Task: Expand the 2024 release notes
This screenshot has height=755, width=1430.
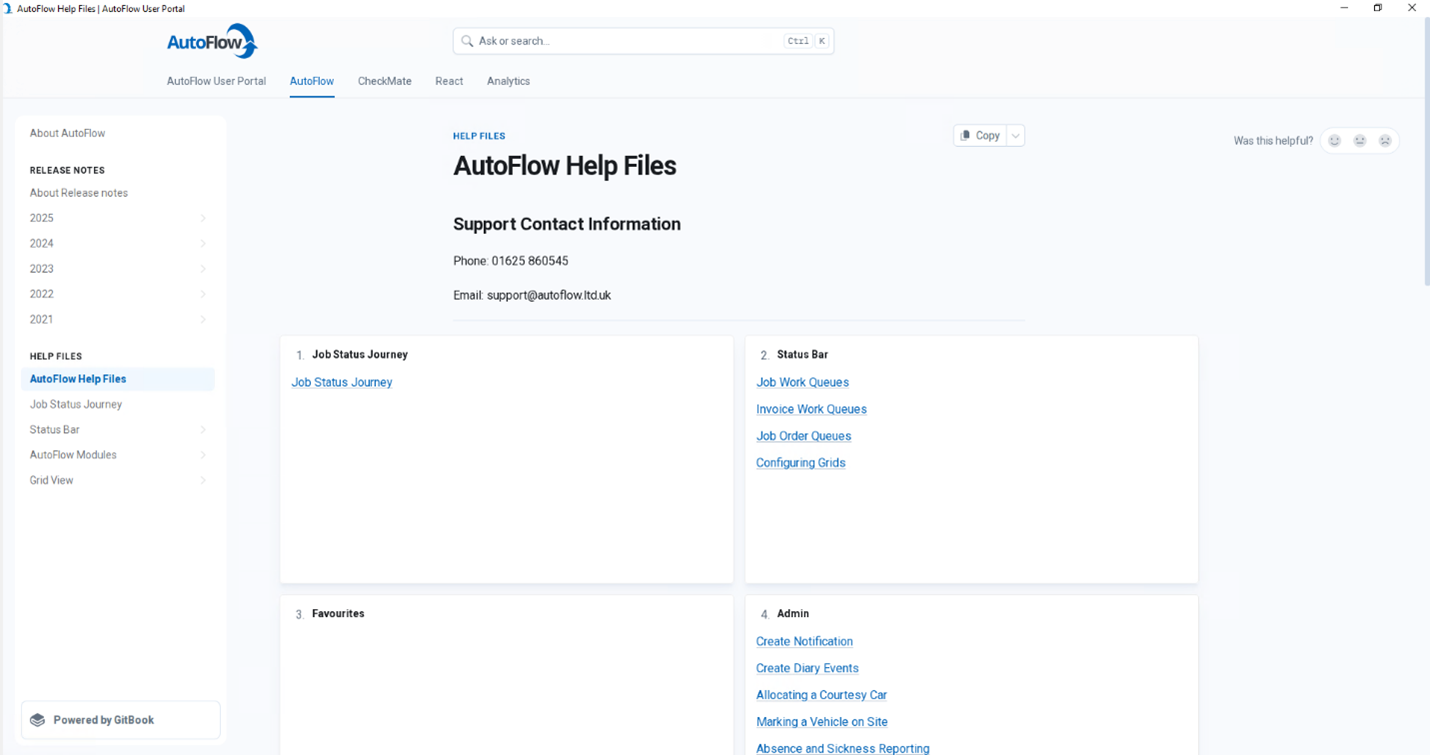Action: click(203, 243)
